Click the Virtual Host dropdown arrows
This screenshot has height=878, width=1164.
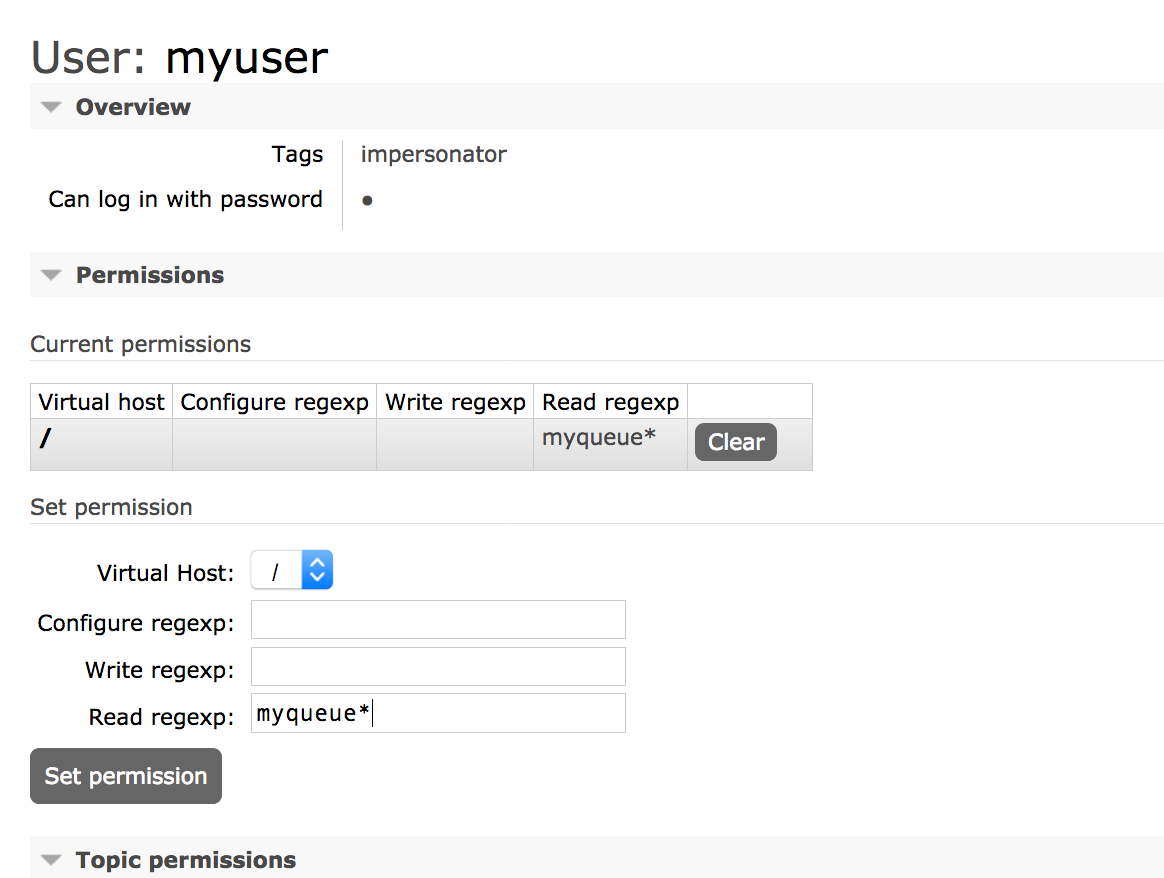coord(317,571)
